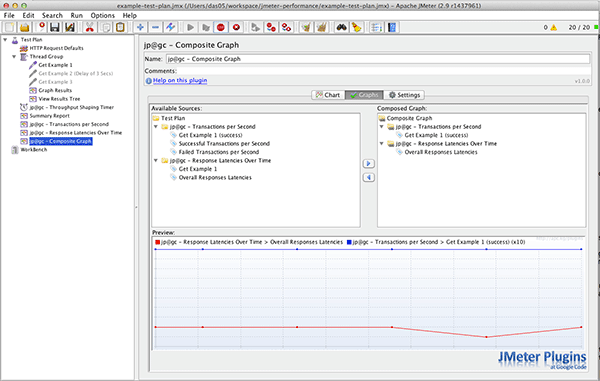
Task: Click the Search binoculars icon
Action: pos(341,27)
